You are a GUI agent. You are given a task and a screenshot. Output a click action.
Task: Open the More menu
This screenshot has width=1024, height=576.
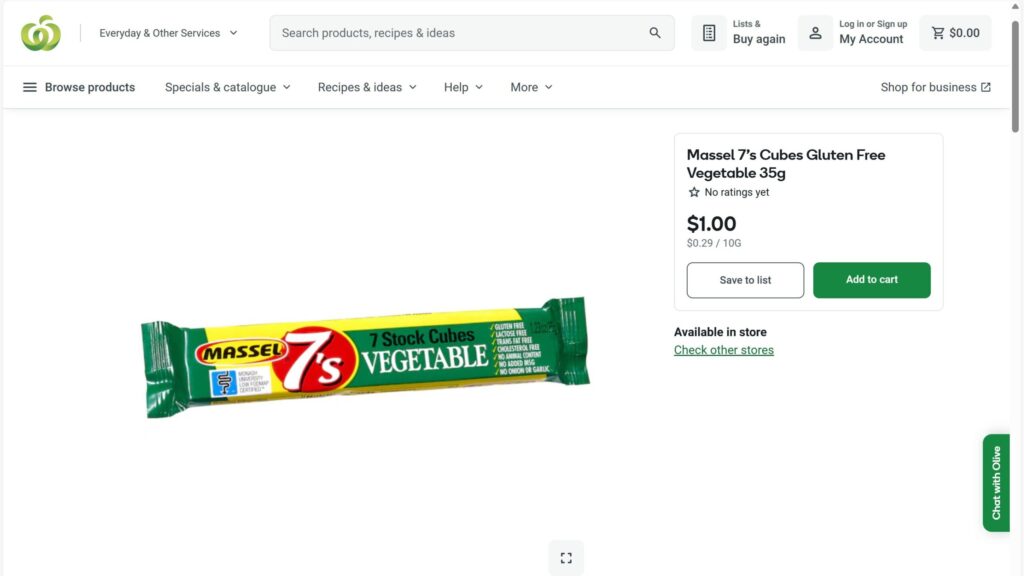[531, 87]
